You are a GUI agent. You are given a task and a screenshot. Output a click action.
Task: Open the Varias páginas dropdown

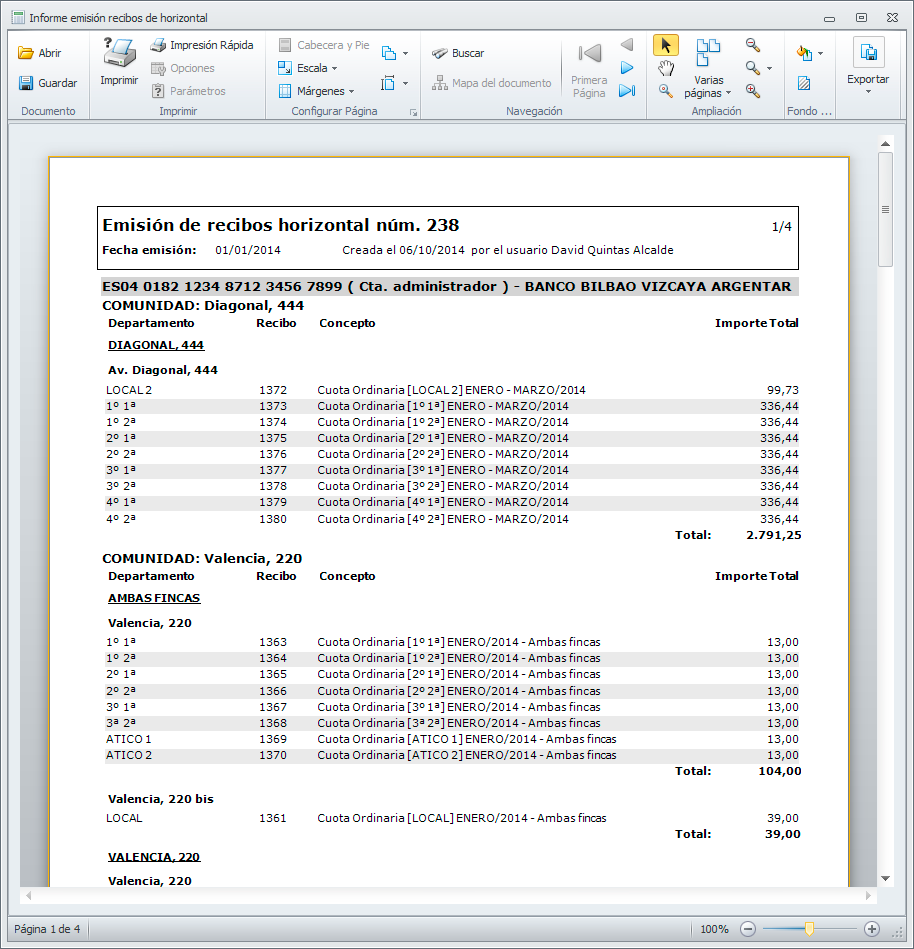coord(708,80)
